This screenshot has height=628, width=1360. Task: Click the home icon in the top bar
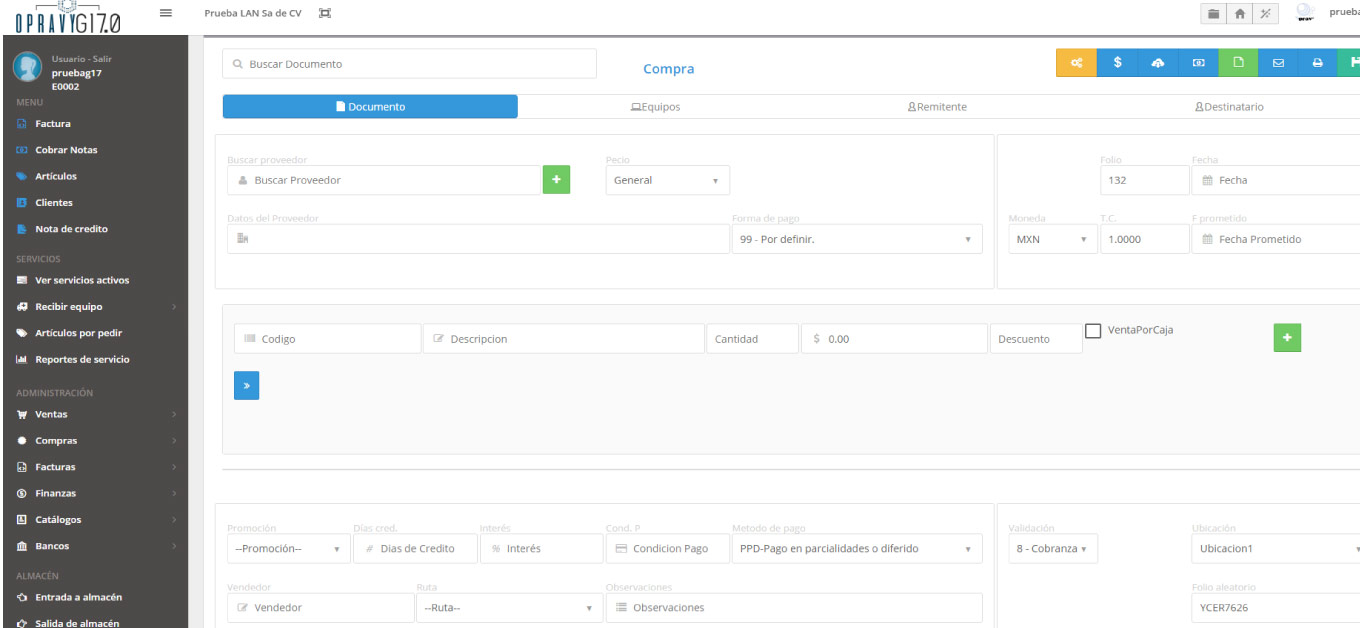pos(1237,13)
